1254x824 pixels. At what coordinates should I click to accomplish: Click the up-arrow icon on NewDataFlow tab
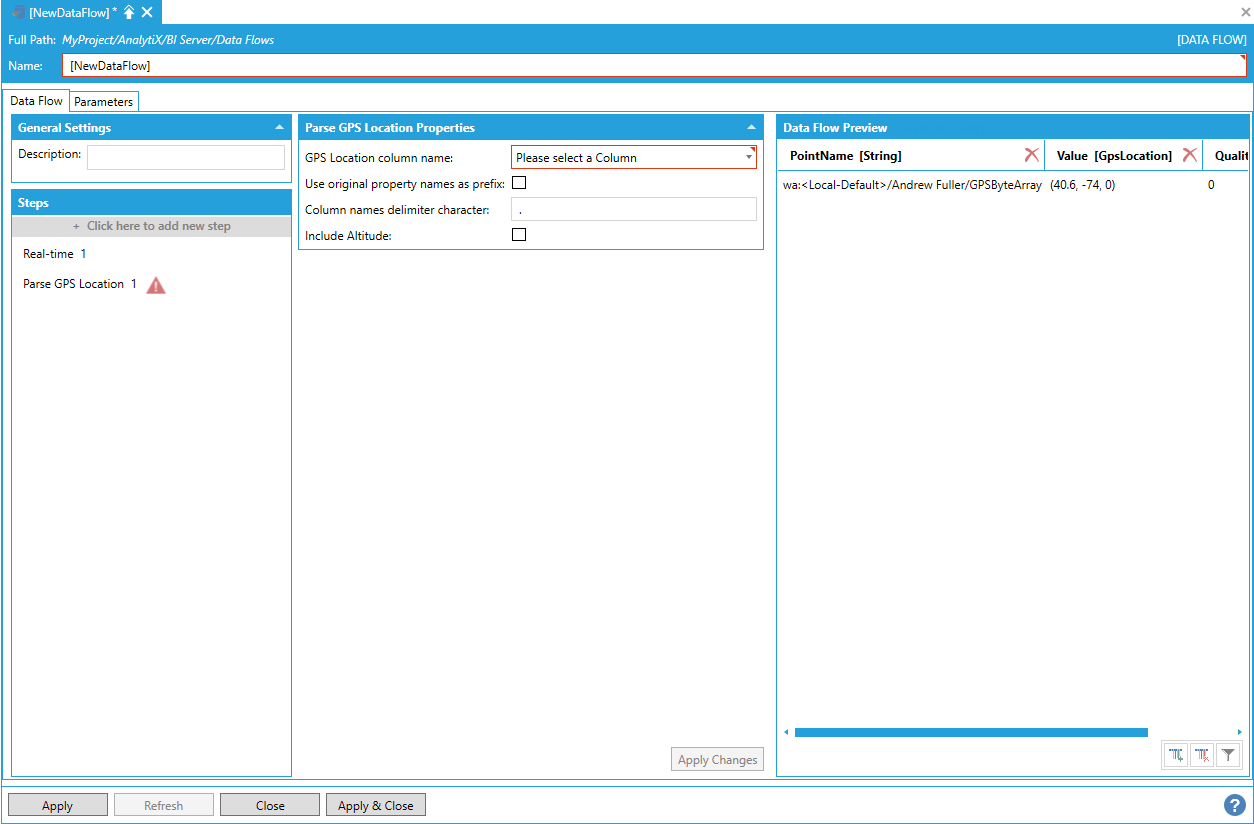coord(129,12)
